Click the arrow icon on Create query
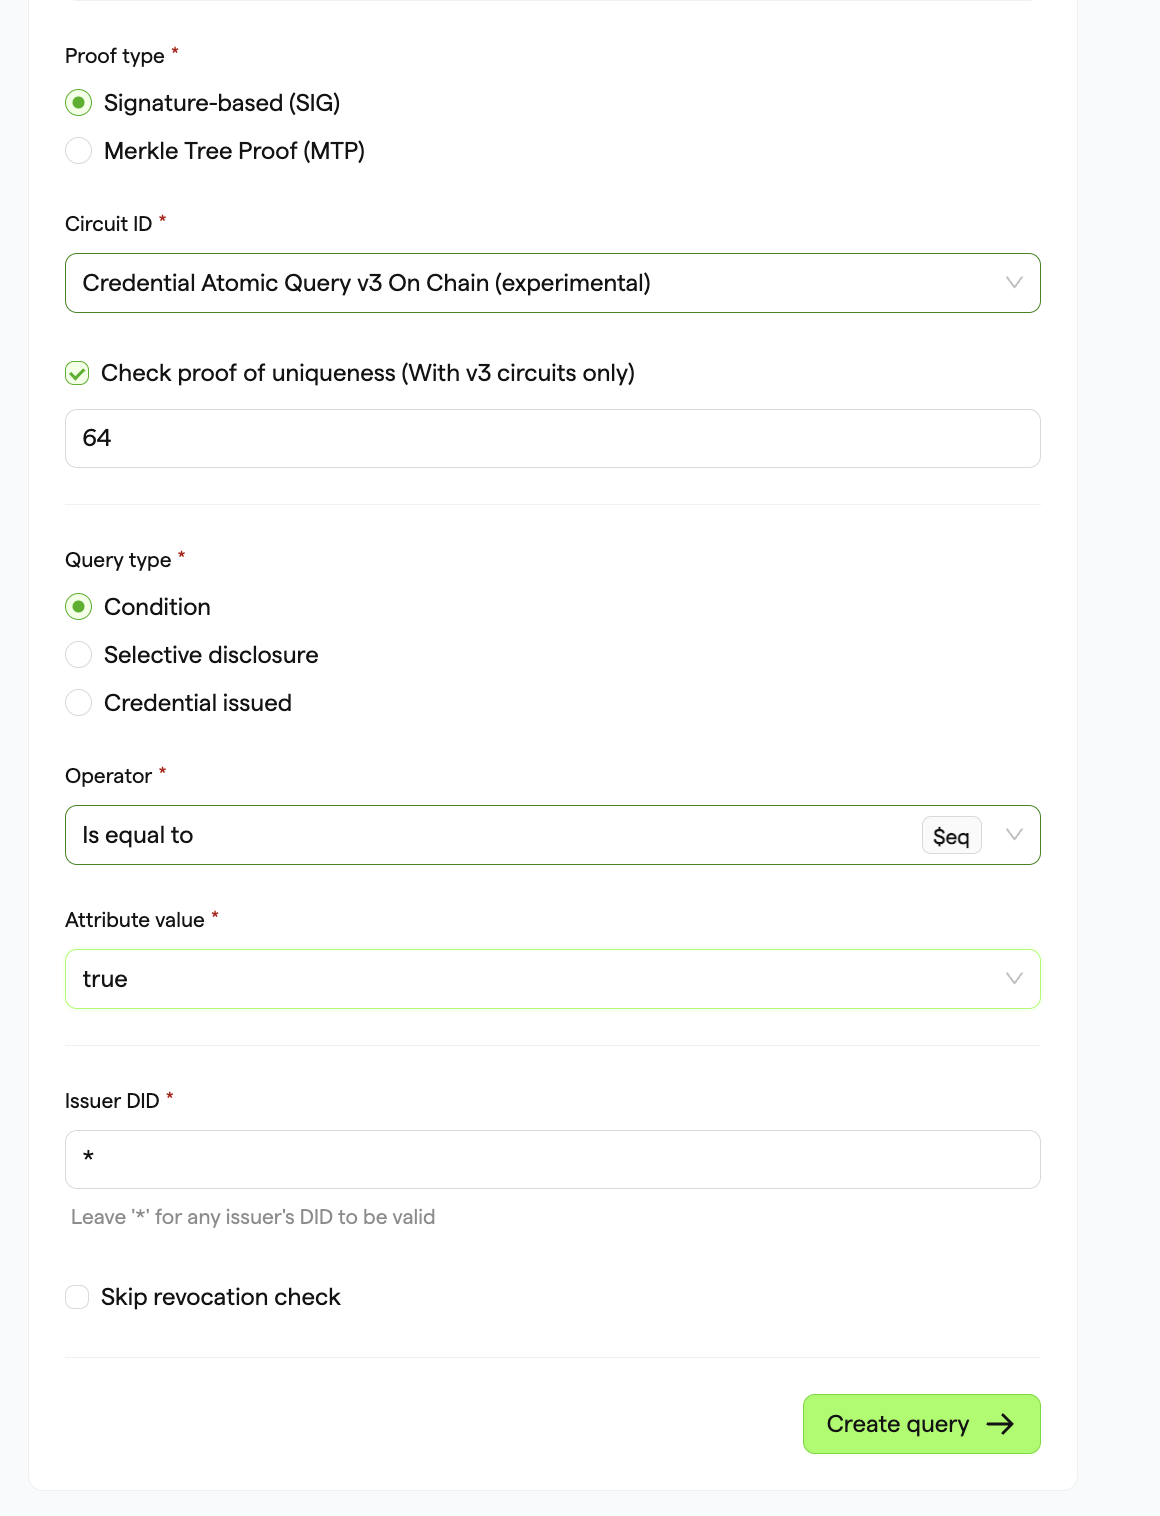The image size is (1160, 1516). click(x=1000, y=1424)
